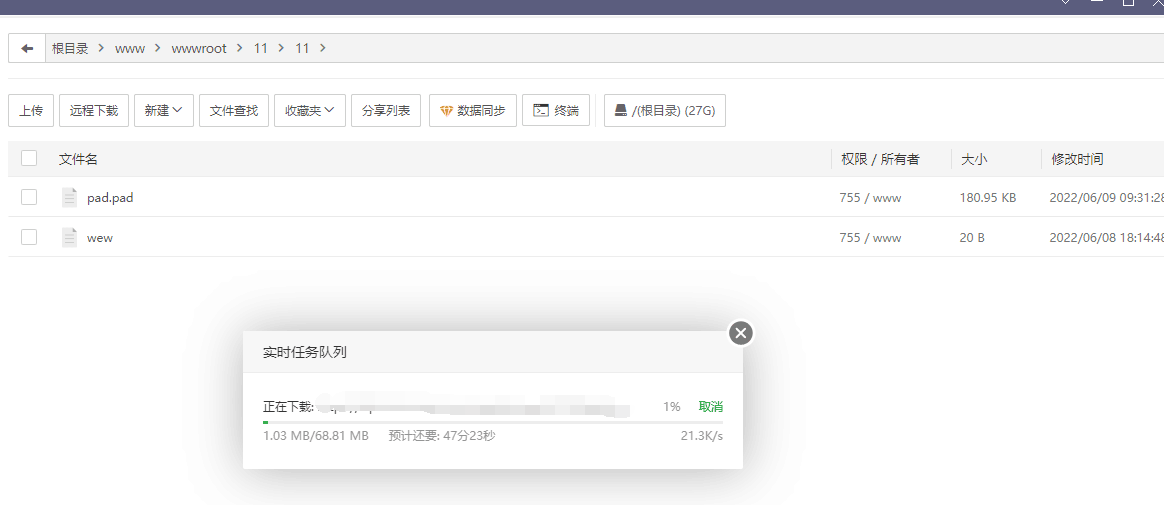
Task: Check the box for wew file
Action: pos(29,238)
